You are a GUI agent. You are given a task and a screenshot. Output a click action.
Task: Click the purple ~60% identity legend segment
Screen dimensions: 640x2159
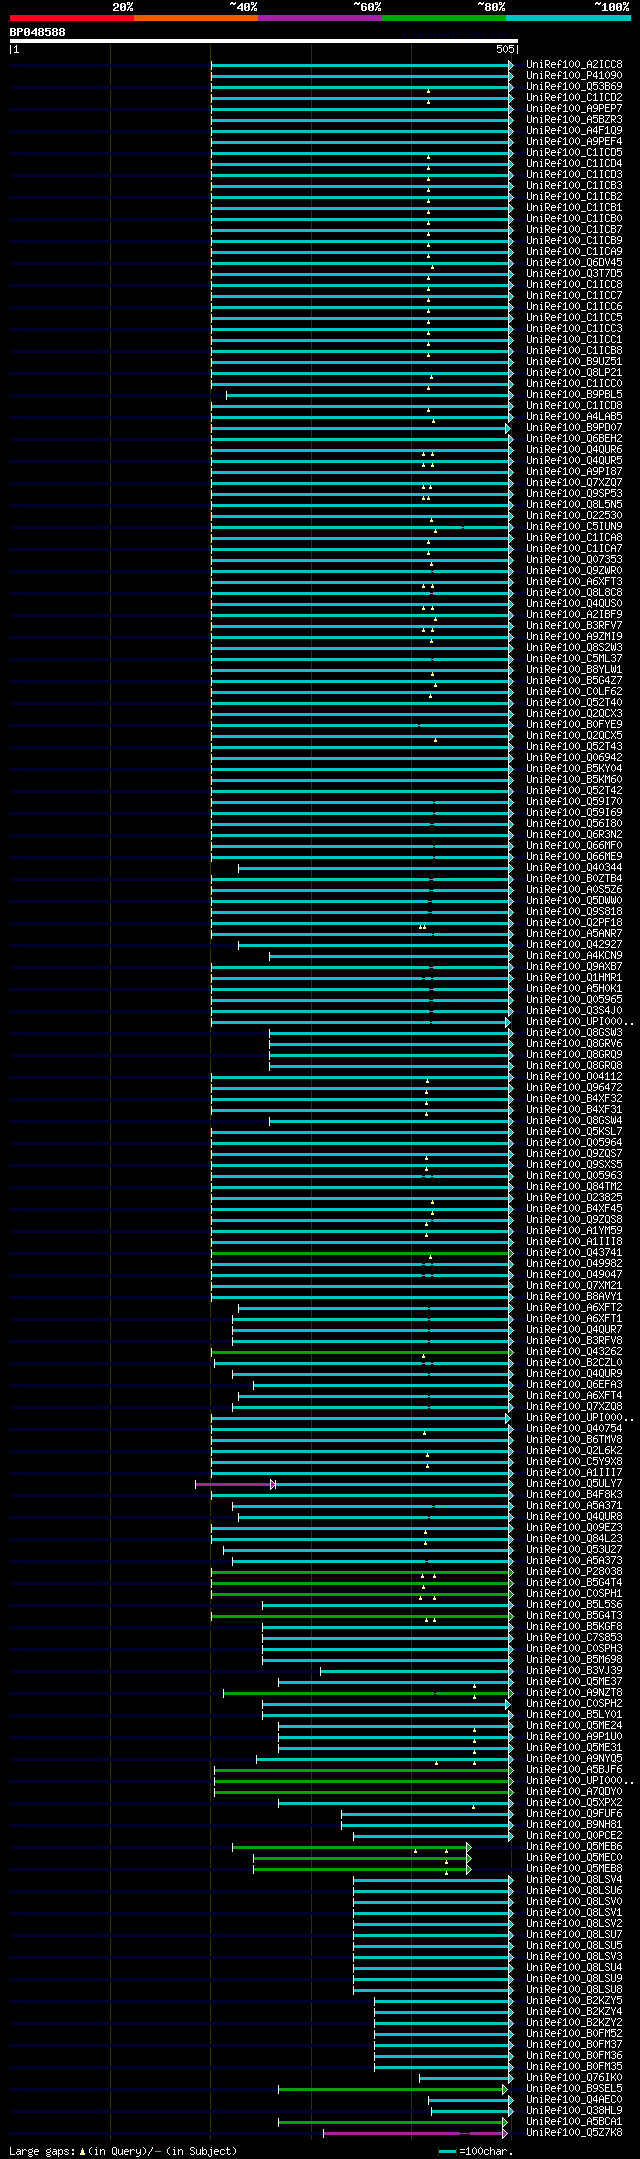pyautogui.click(x=319, y=18)
